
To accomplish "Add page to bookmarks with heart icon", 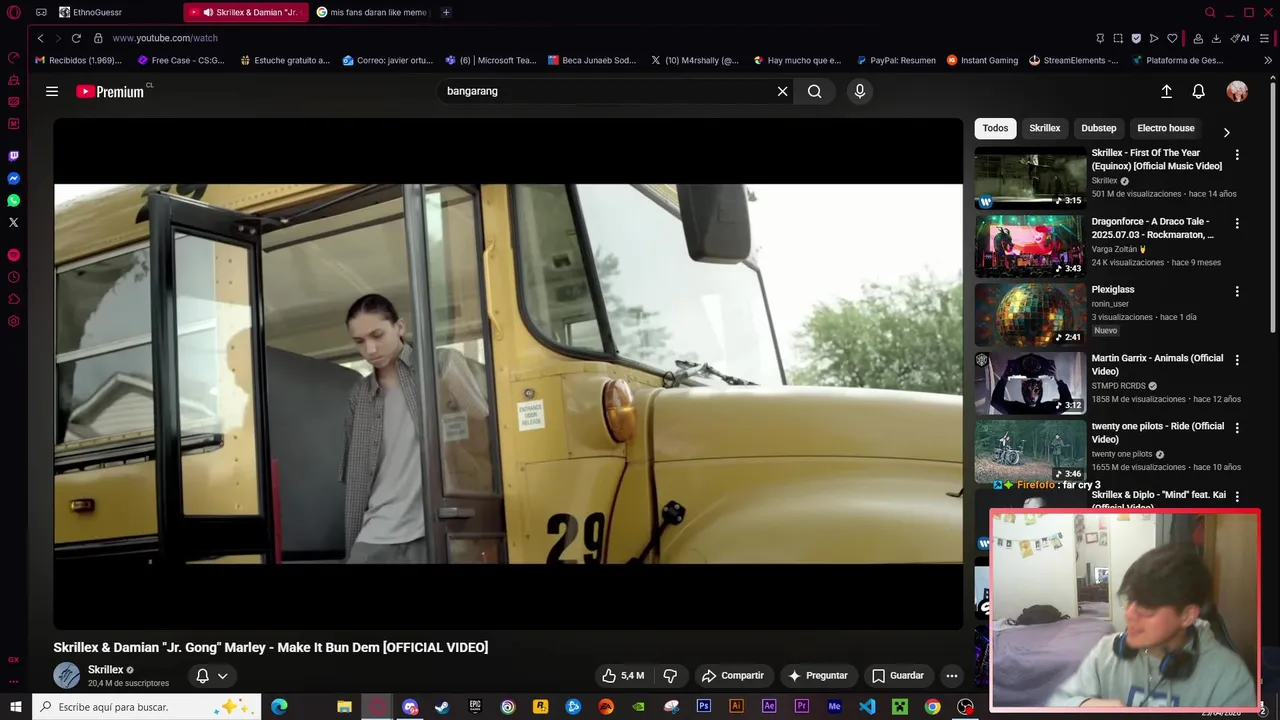I will [x=1172, y=38].
